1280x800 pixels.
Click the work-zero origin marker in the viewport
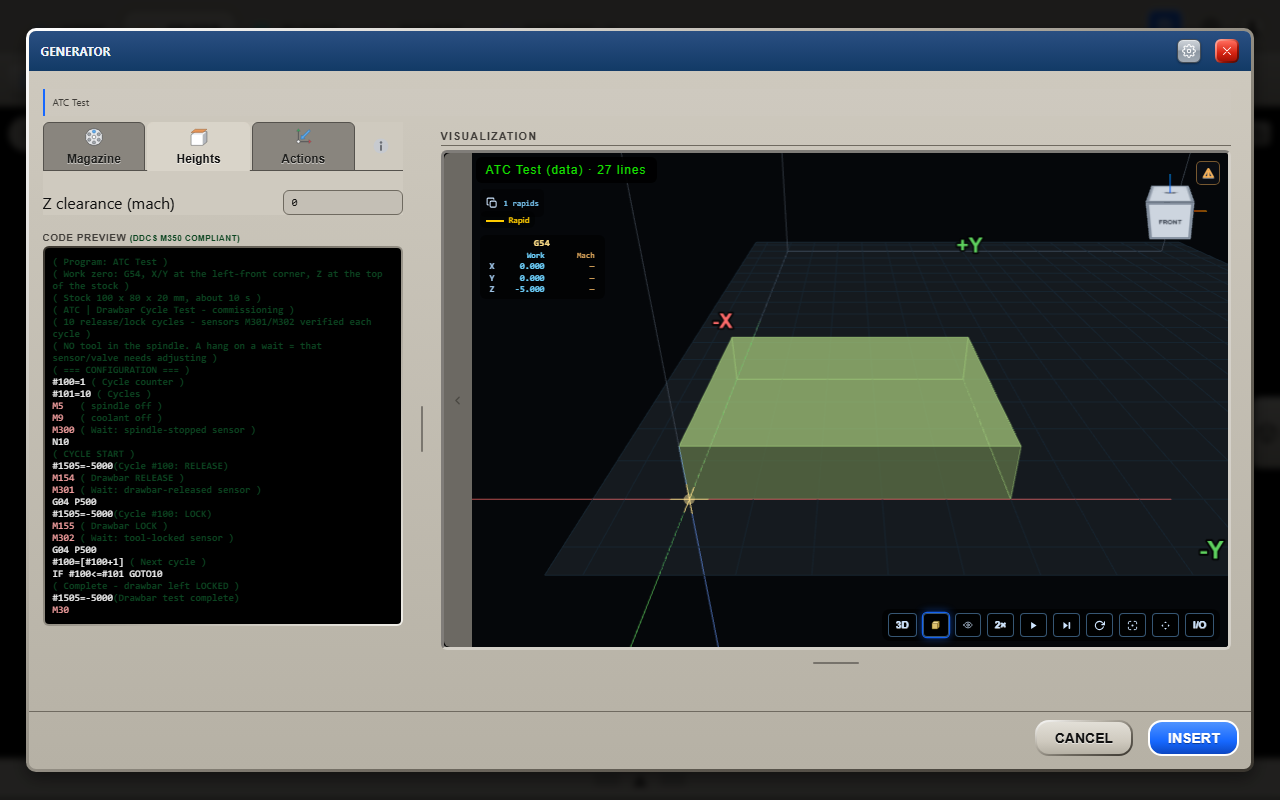(688, 498)
